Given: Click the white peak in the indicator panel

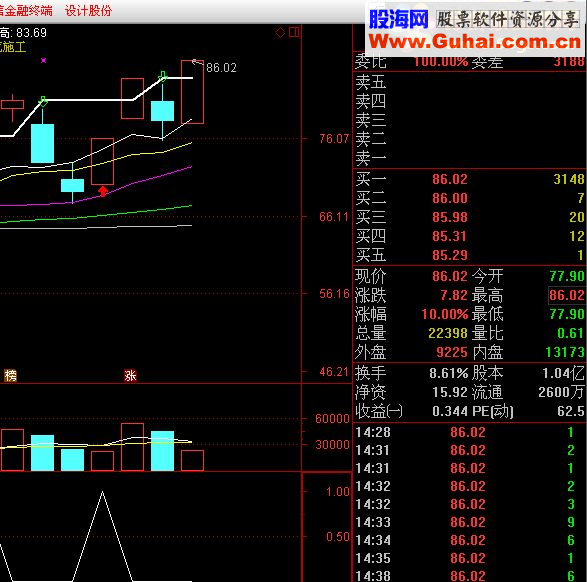Looking at the screenshot, I should [103, 493].
